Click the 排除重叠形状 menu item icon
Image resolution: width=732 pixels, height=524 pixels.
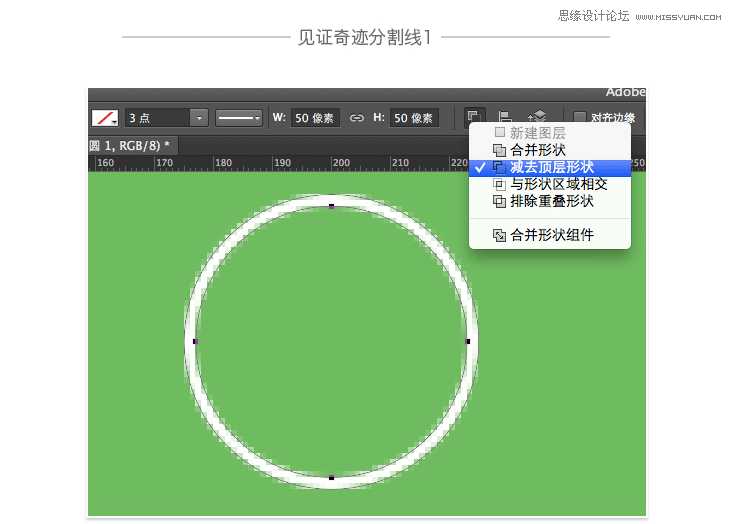point(499,201)
